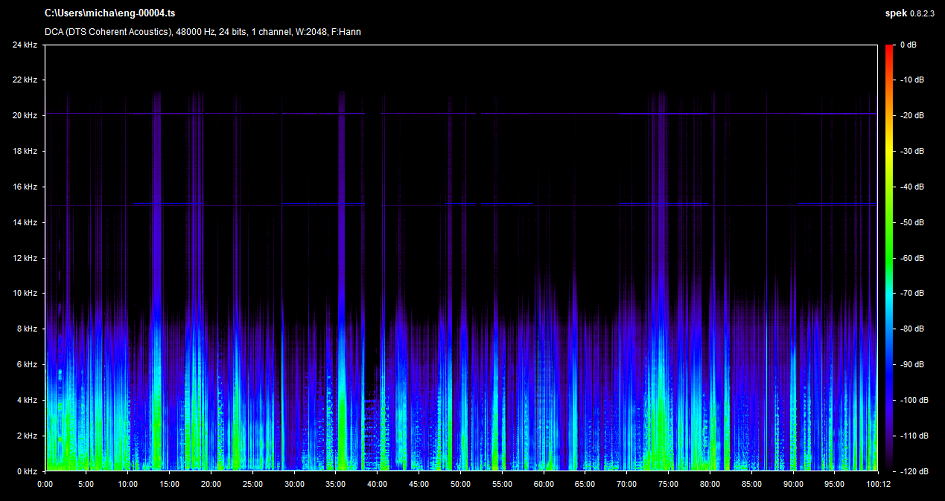This screenshot has width=945, height=501.
Task: Click the spek logo text
Action: tap(897, 13)
